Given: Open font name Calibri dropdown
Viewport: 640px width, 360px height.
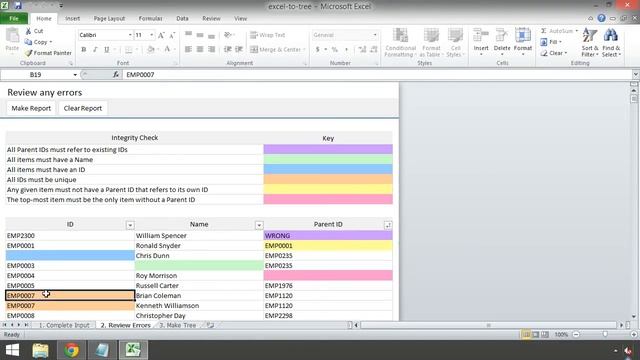Looking at the screenshot, I should (130, 35).
